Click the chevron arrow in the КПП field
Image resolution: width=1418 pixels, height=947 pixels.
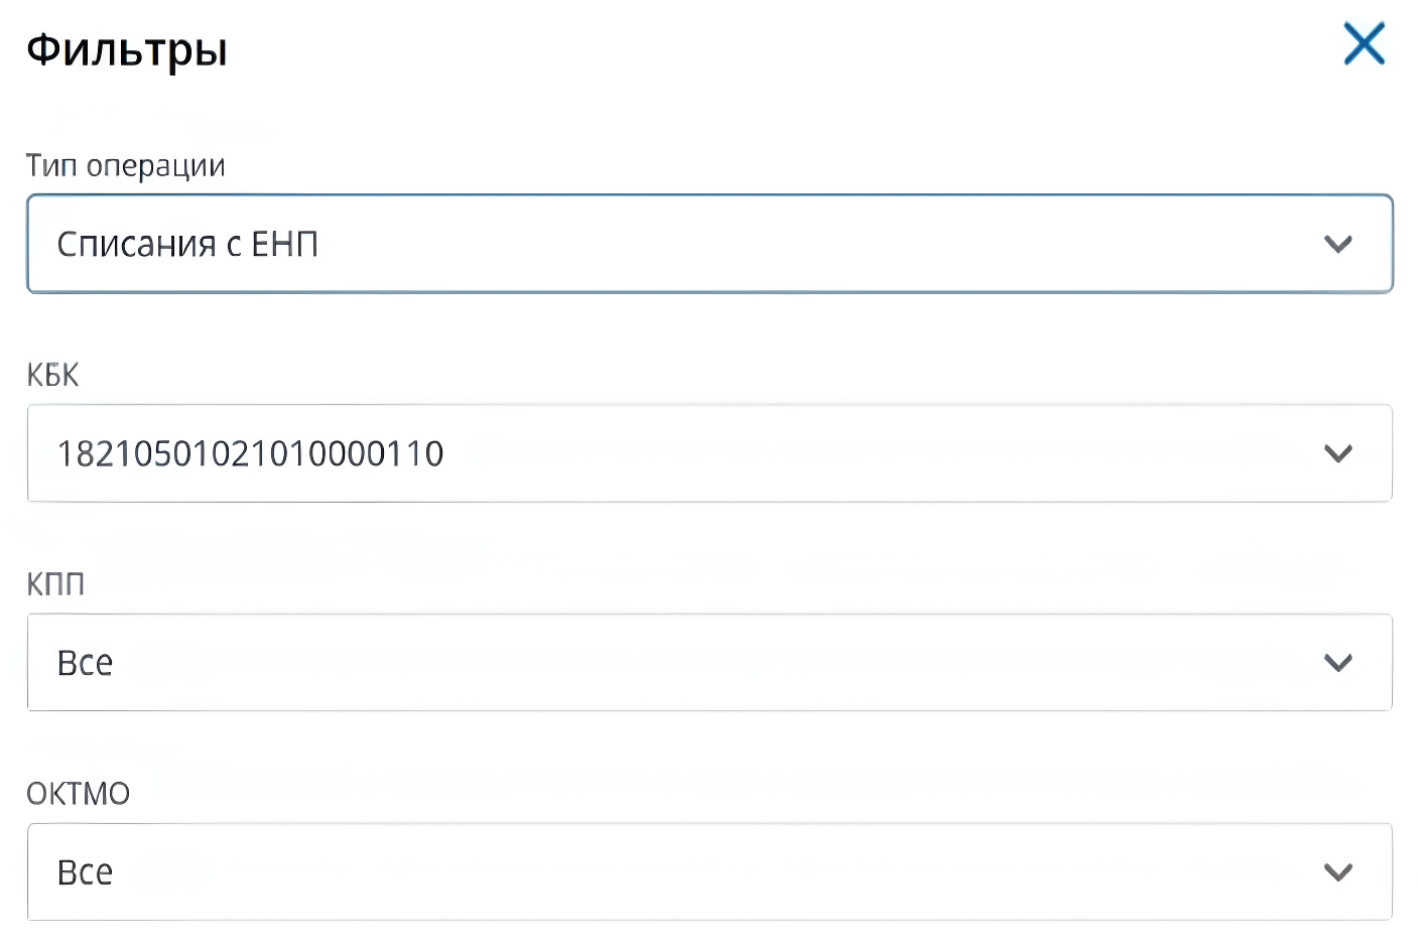[x=1337, y=662]
